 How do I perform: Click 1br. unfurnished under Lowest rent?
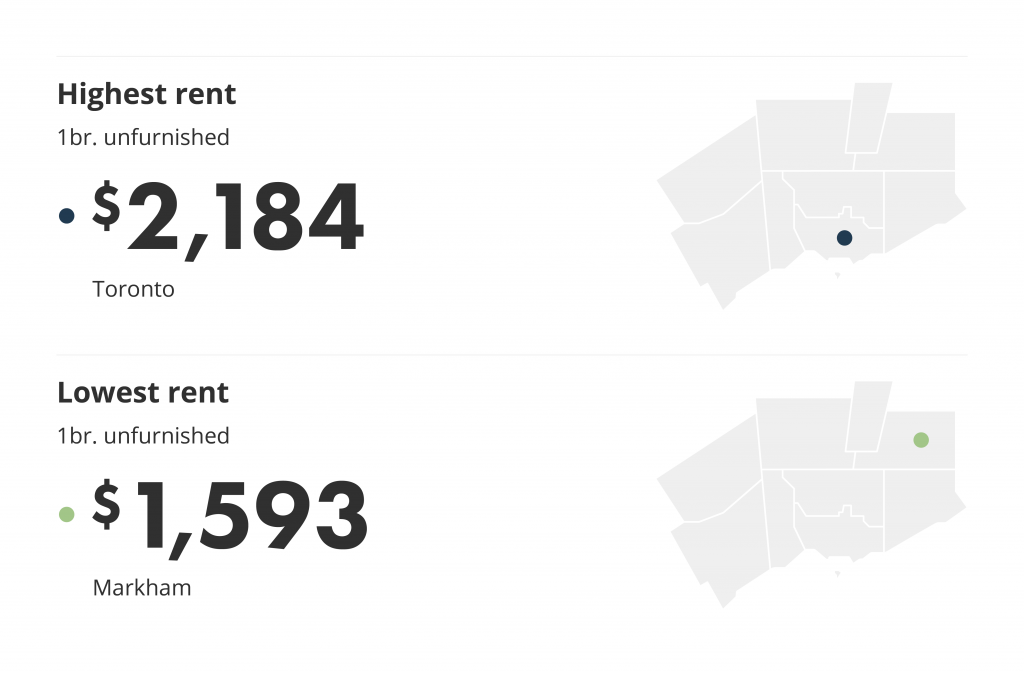click(x=143, y=436)
